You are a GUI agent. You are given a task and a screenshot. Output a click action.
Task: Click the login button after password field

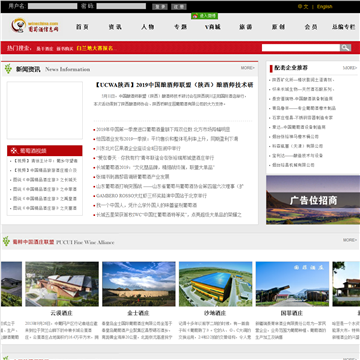[x=160, y=7]
